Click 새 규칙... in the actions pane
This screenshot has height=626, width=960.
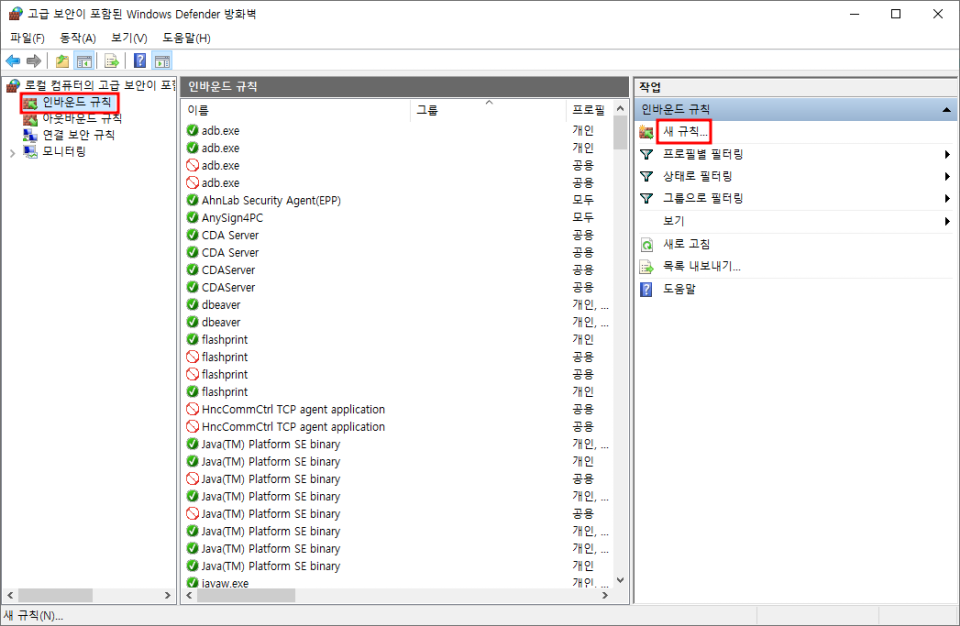click(685, 131)
